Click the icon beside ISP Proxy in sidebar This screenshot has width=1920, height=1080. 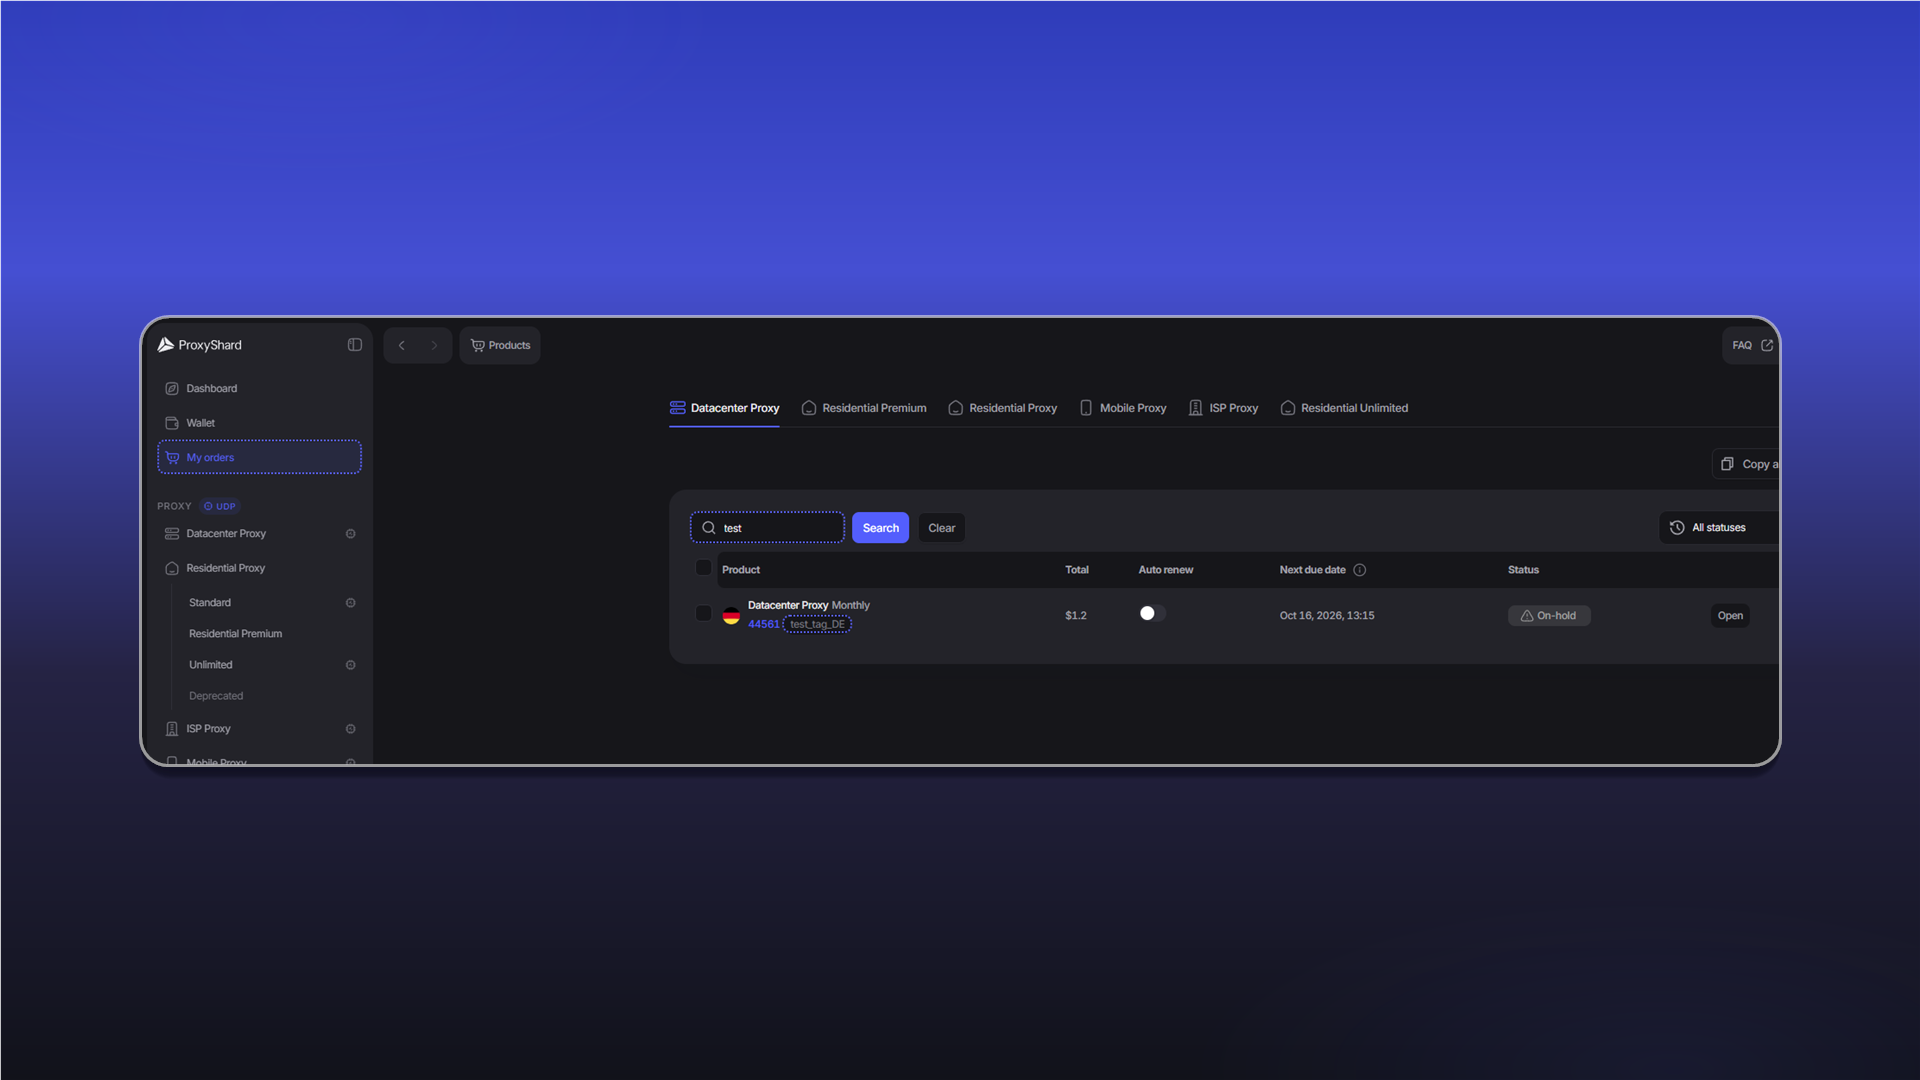click(350, 729)
